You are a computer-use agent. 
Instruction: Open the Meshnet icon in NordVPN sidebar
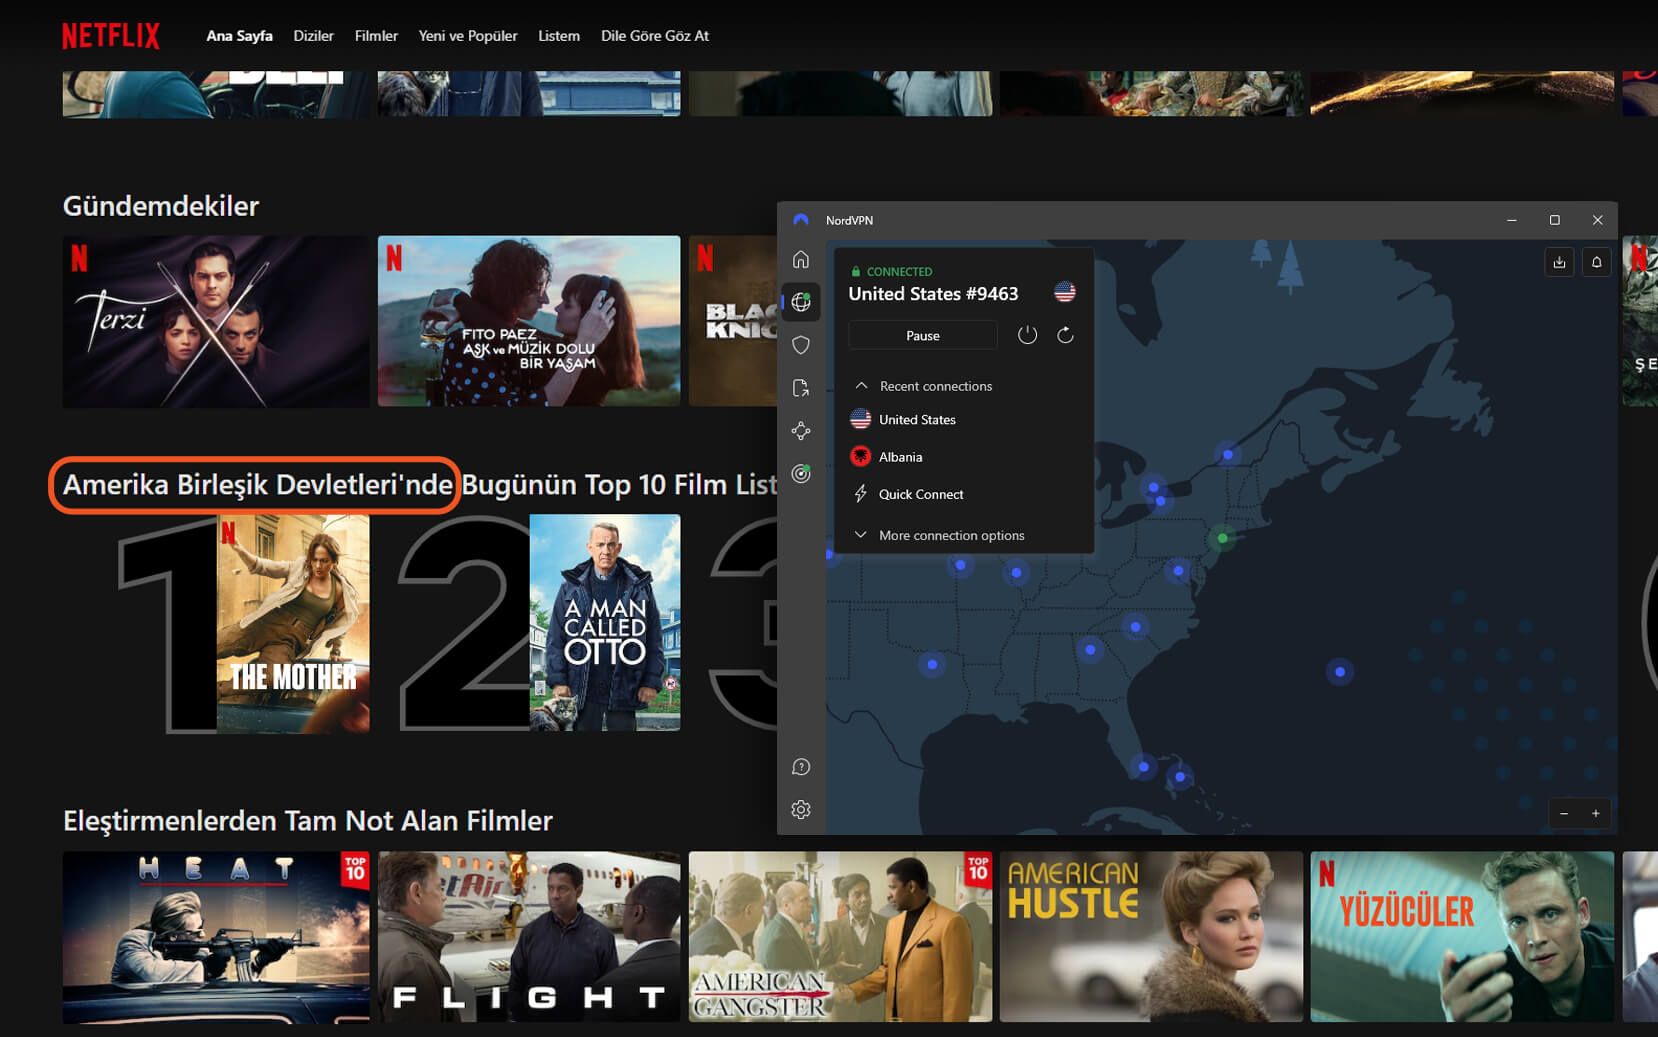click(801, 431)
